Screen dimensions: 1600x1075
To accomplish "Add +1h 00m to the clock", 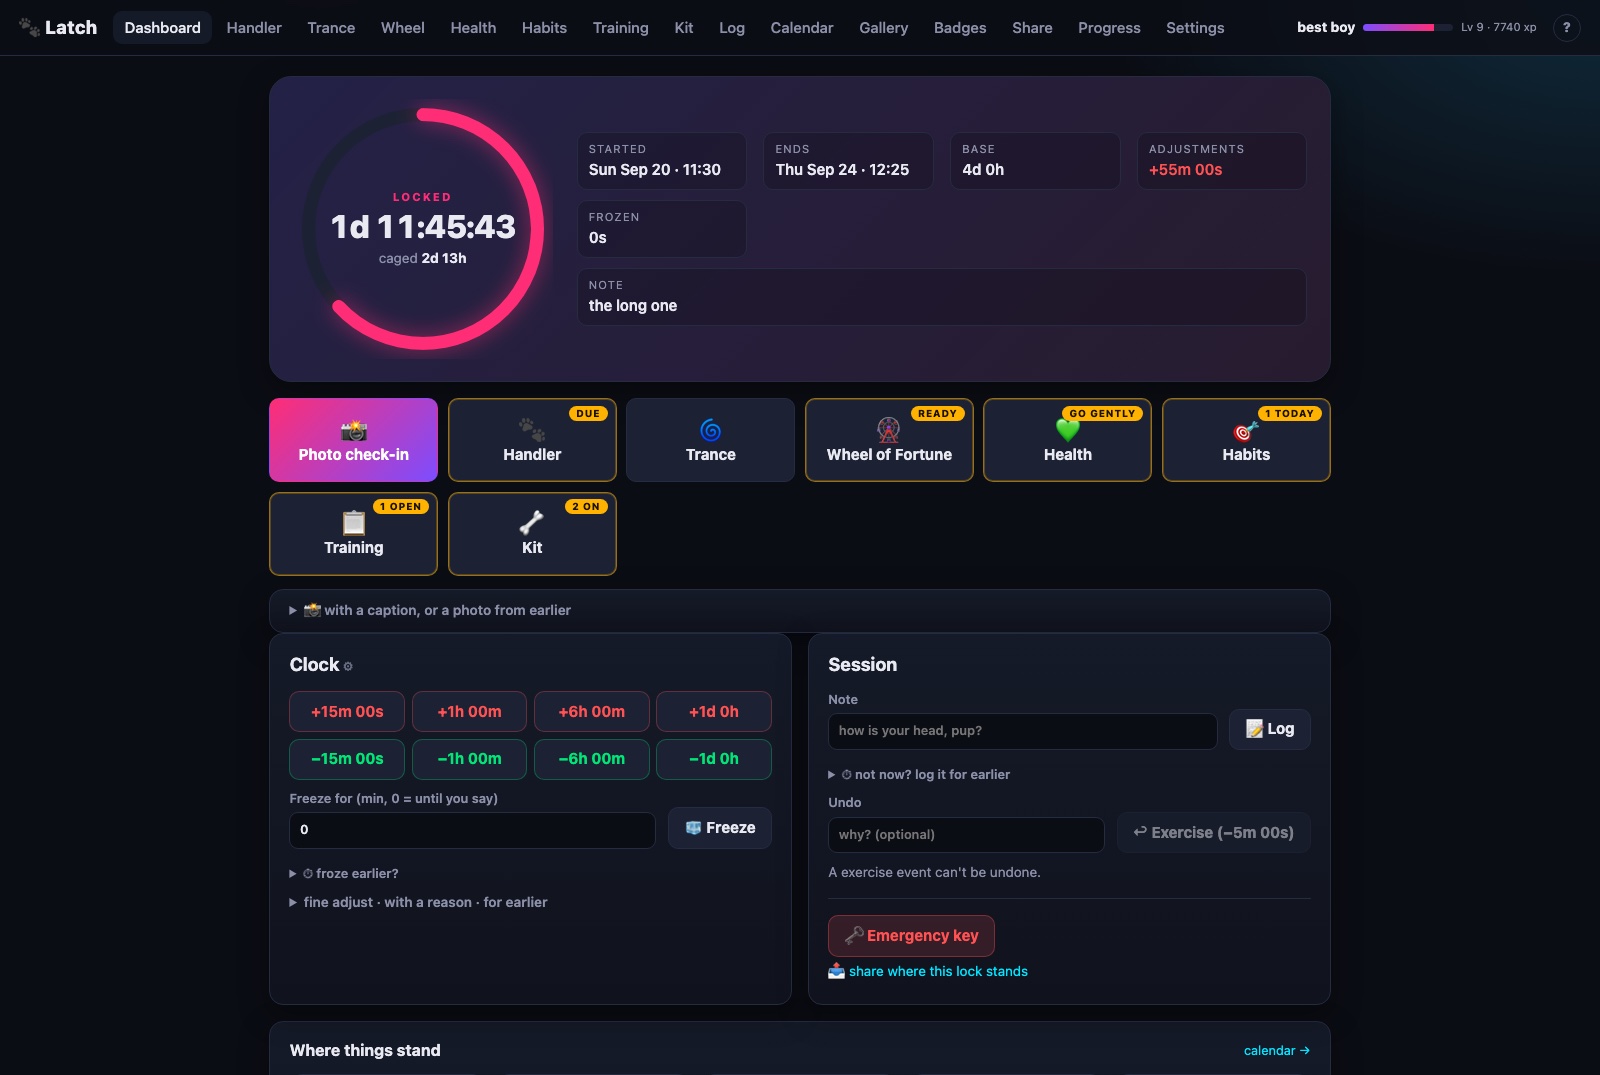I will (469, 712).
